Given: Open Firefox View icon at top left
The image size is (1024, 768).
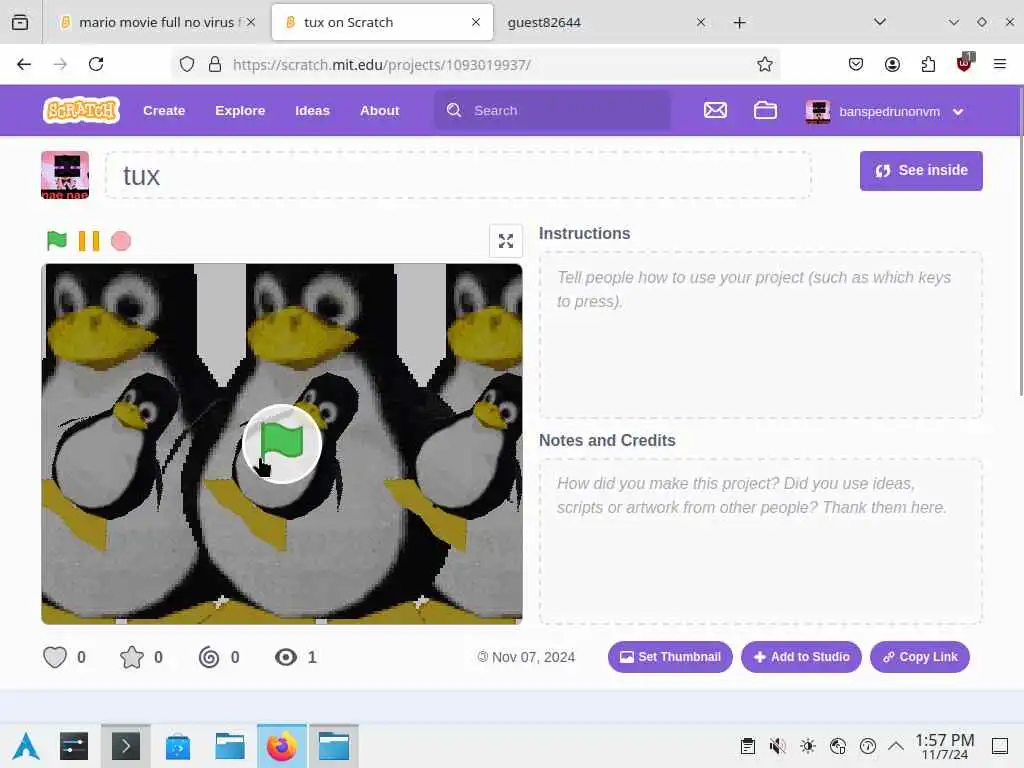Looking at the screenshot, I should (20, 22).
